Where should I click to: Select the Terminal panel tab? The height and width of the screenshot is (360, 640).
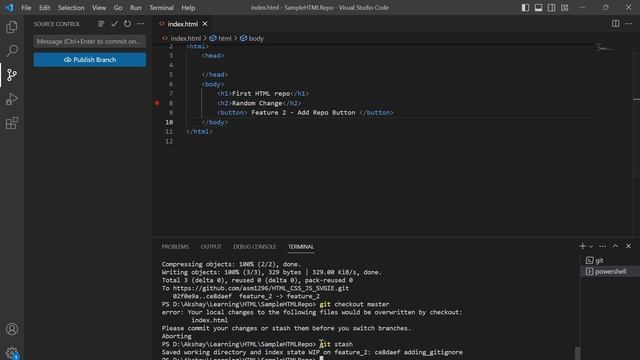click(x=301, y=247)
